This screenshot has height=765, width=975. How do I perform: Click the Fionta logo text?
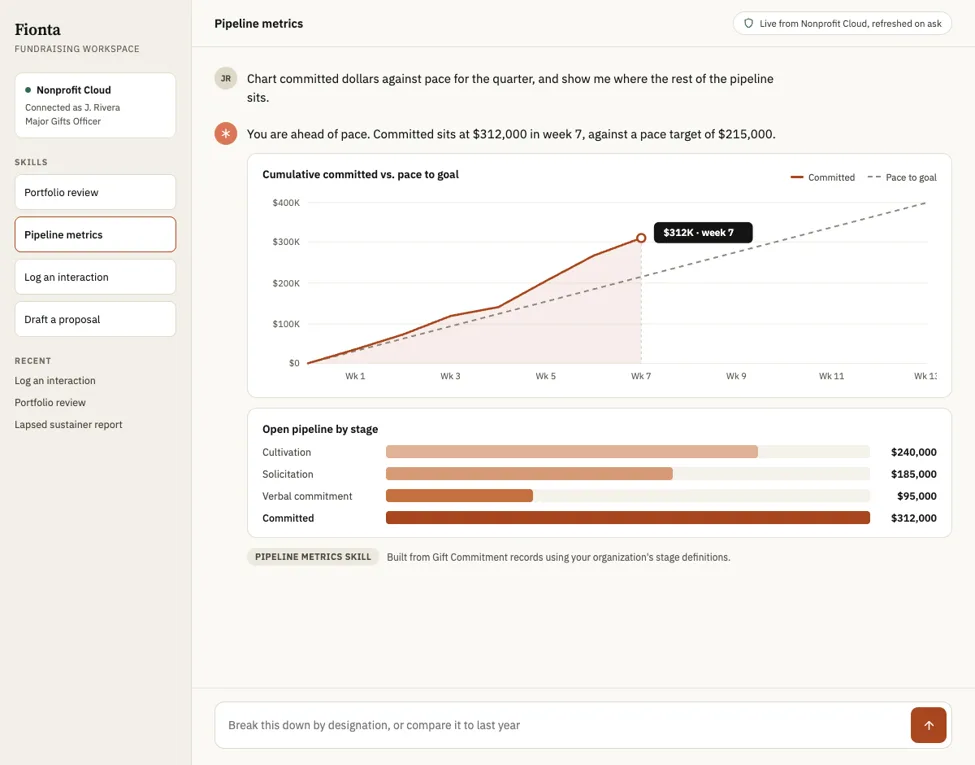[x=38, y=29]
